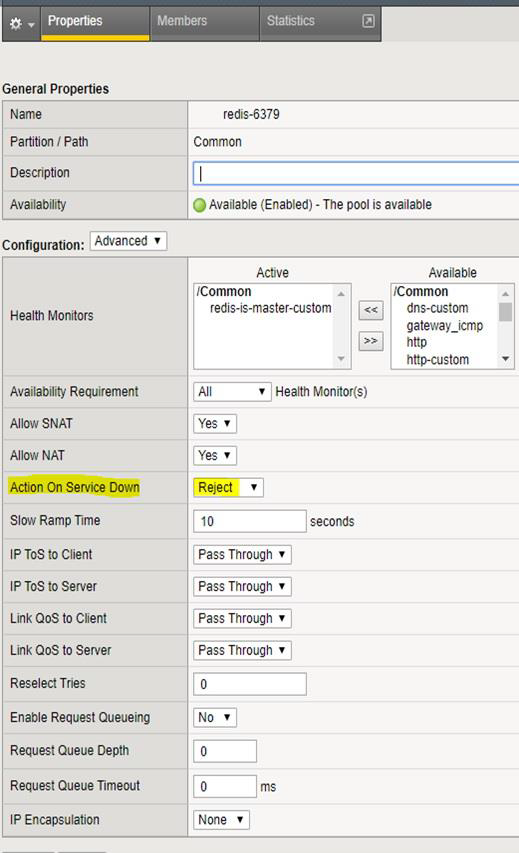Click Active monitors list up arrow
Screen dimensions: 519x853
click(x=341, y=294)
